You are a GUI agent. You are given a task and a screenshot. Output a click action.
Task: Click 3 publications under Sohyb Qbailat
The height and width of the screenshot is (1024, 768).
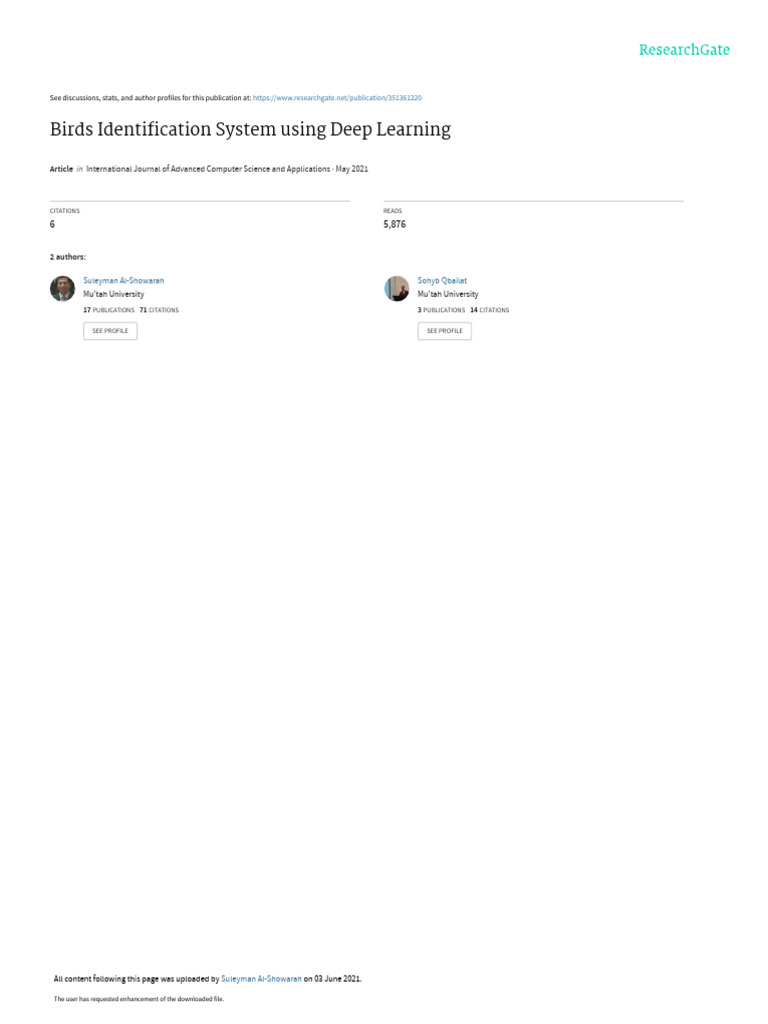tap(441, 310)
